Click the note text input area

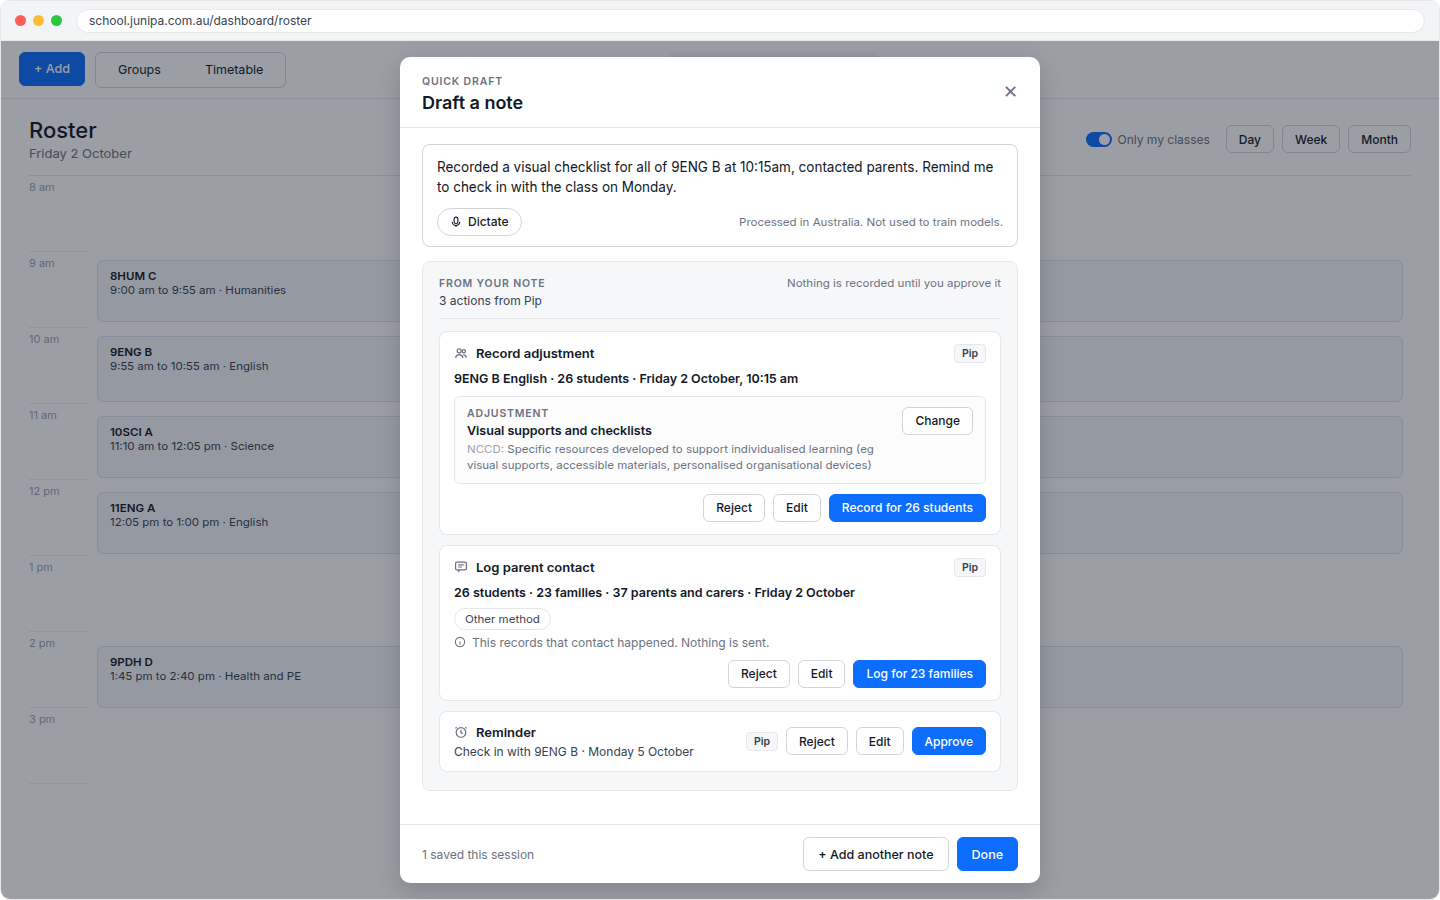720,177
